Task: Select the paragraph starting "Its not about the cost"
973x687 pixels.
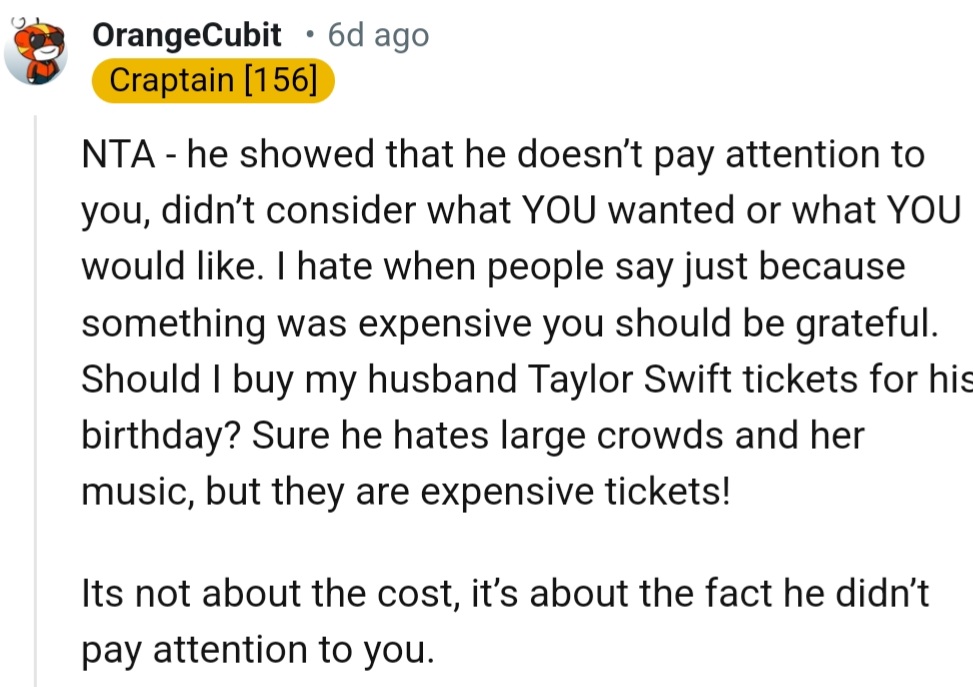Action: tap(505, 594)
